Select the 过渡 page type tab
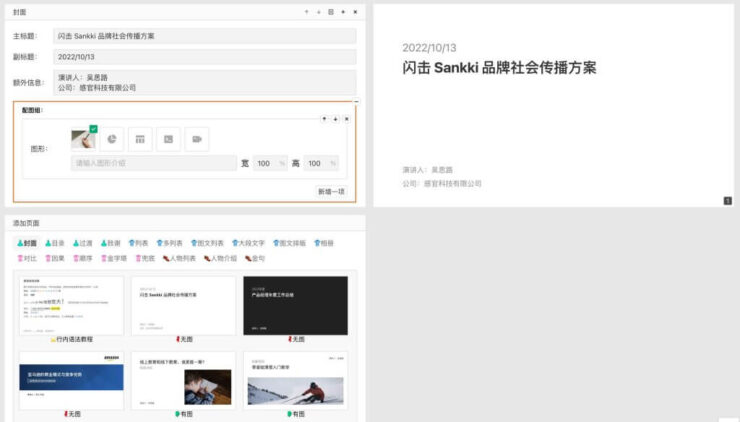The height and width of the screenshot is (422, 740). coord(83,243)
